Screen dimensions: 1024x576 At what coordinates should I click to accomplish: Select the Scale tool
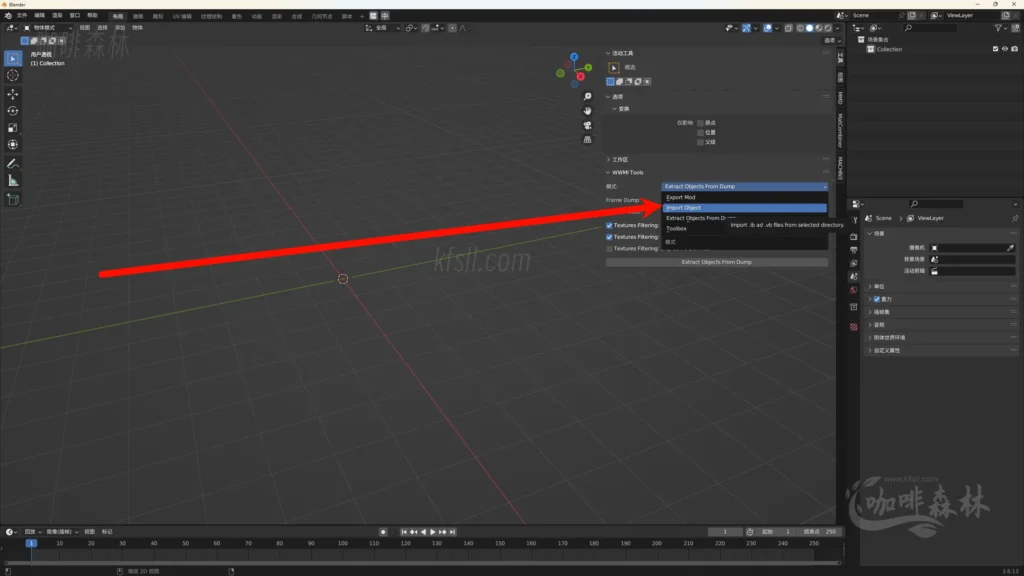pos(13,128)
